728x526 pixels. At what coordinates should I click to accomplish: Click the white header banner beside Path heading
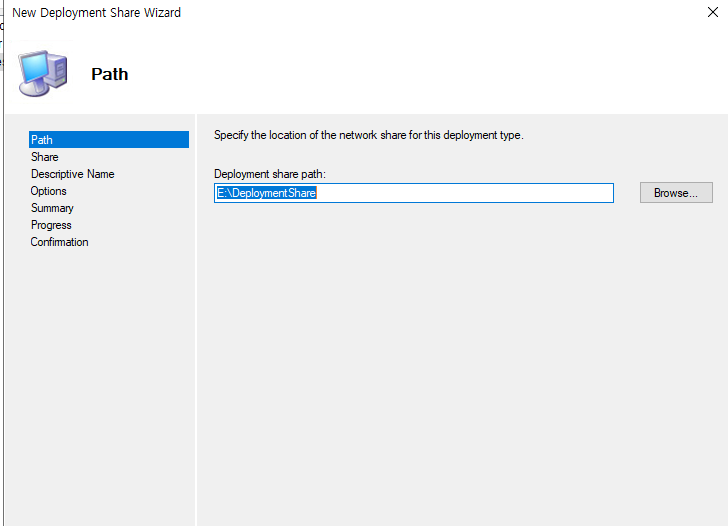point(418,74)
